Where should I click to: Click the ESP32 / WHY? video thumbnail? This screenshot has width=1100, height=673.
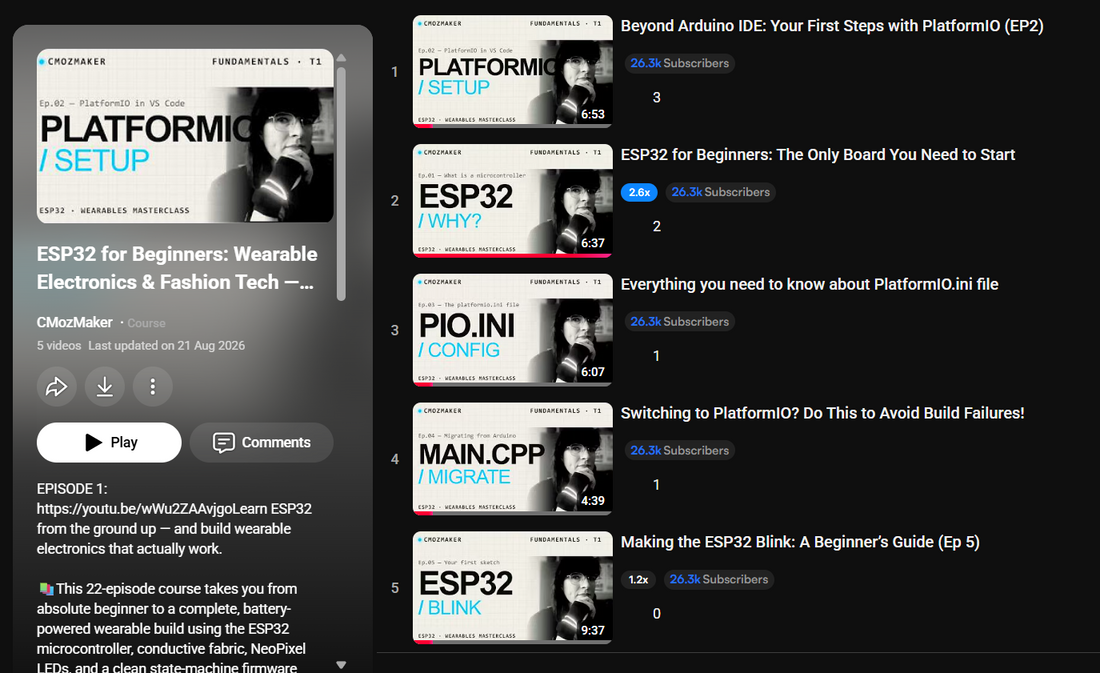pos(512,201)
